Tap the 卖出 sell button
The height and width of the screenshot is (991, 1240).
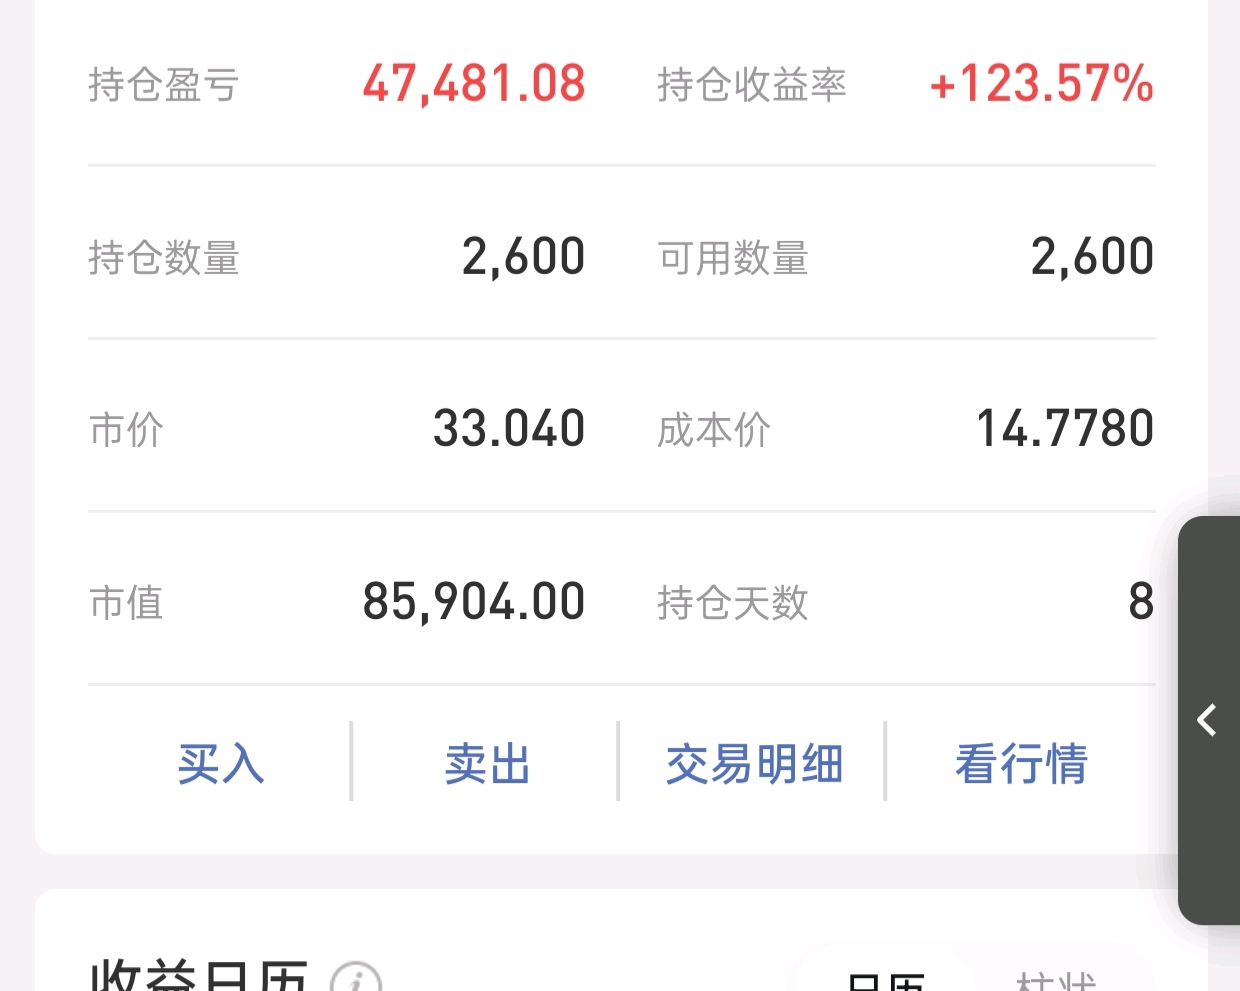(x=487, y=764)
